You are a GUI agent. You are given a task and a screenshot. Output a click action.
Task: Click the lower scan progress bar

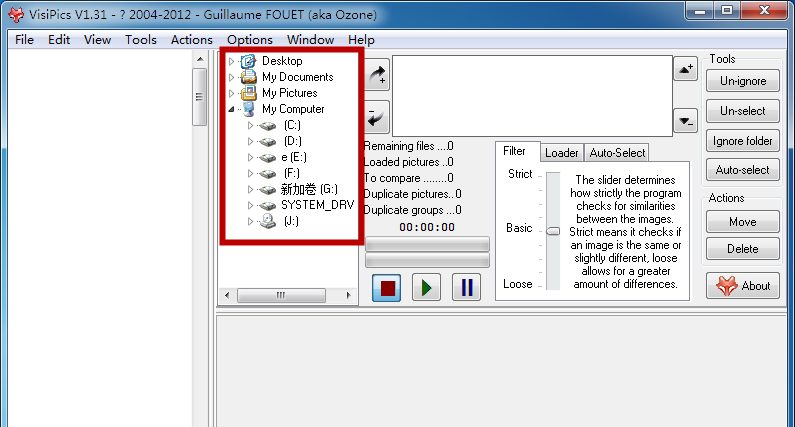[427, 260]
